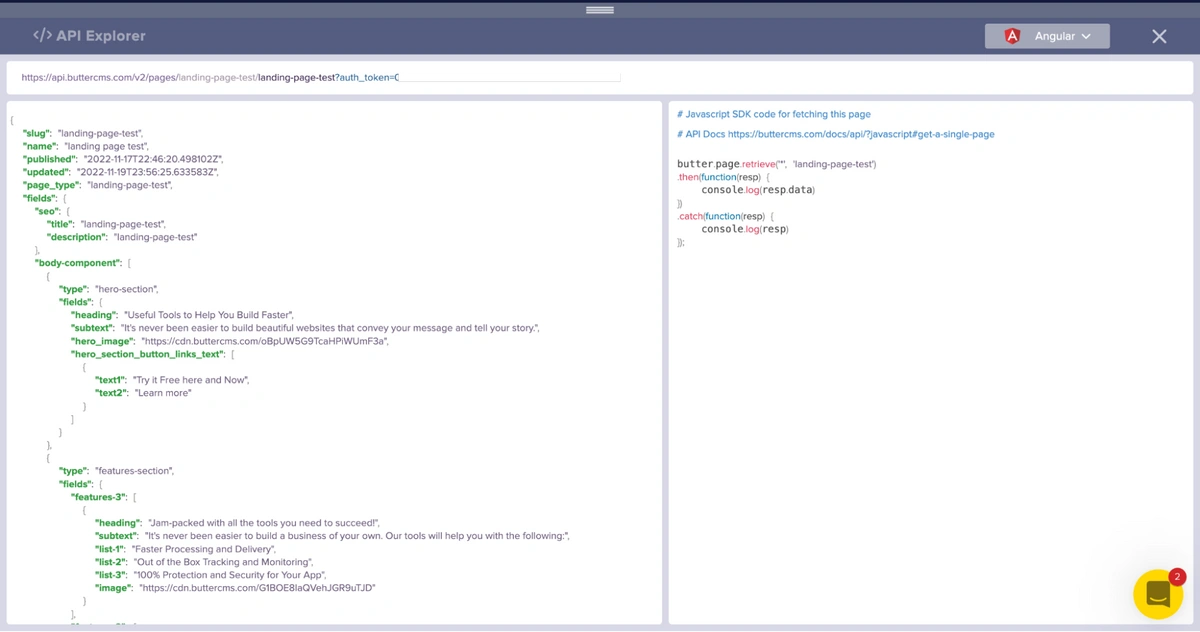Viewport: 1200px width, 632px height.
Task: Click the "hero-section" type value
Action: (126, 289)
